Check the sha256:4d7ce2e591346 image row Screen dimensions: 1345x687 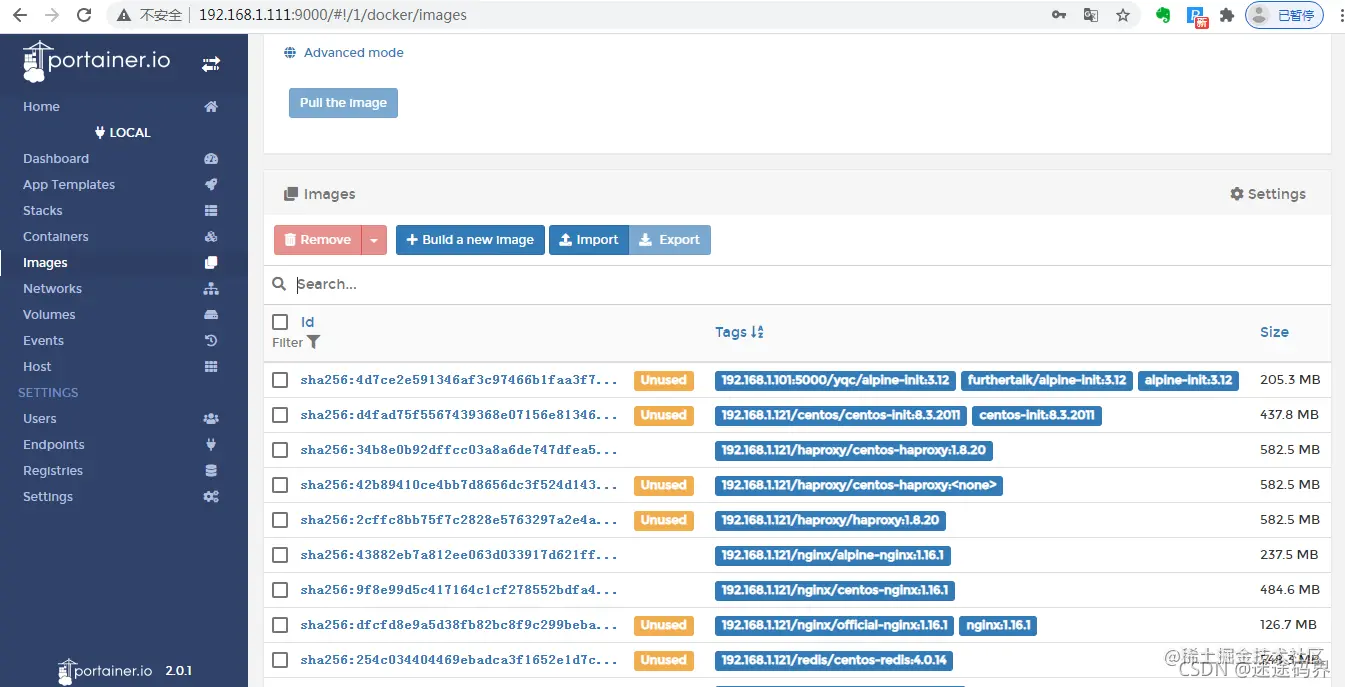click(x=280, y=380)
